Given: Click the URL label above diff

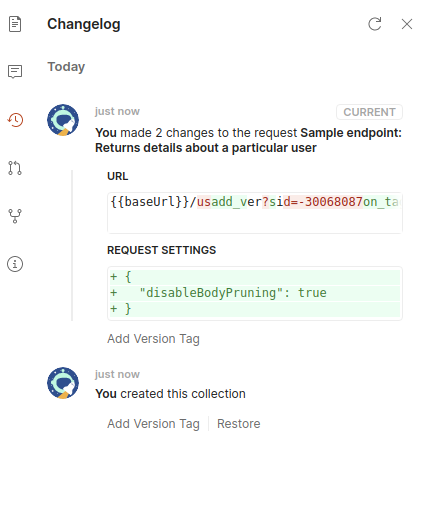Looking at the screenshot, I should [x=117, y=176].
